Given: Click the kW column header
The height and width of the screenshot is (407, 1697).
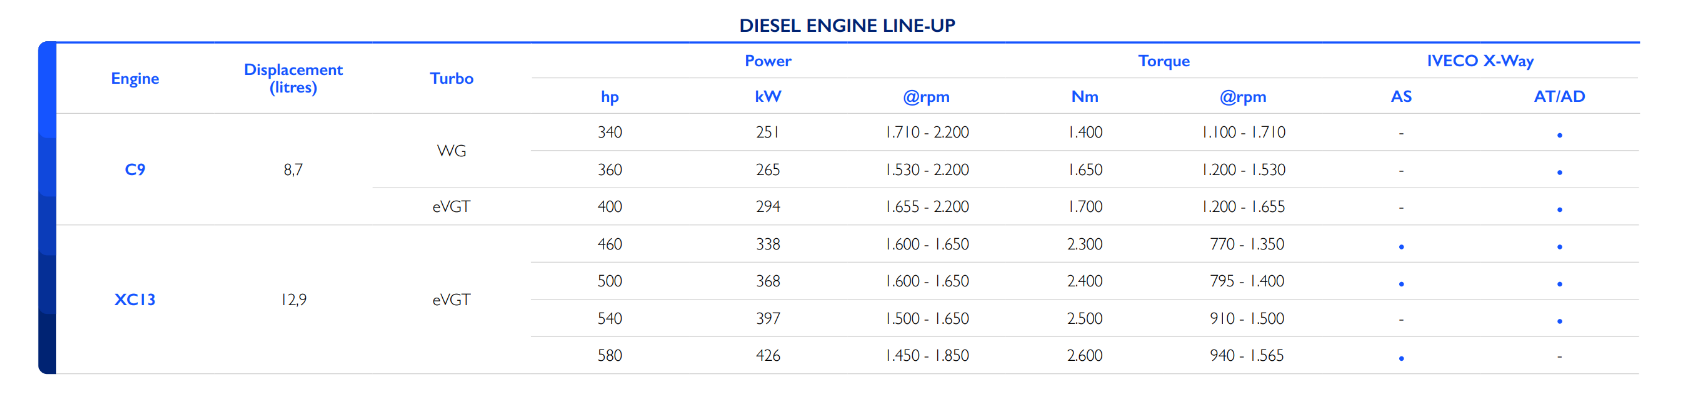Looking at the screenshot, I should tap(767, 97).
